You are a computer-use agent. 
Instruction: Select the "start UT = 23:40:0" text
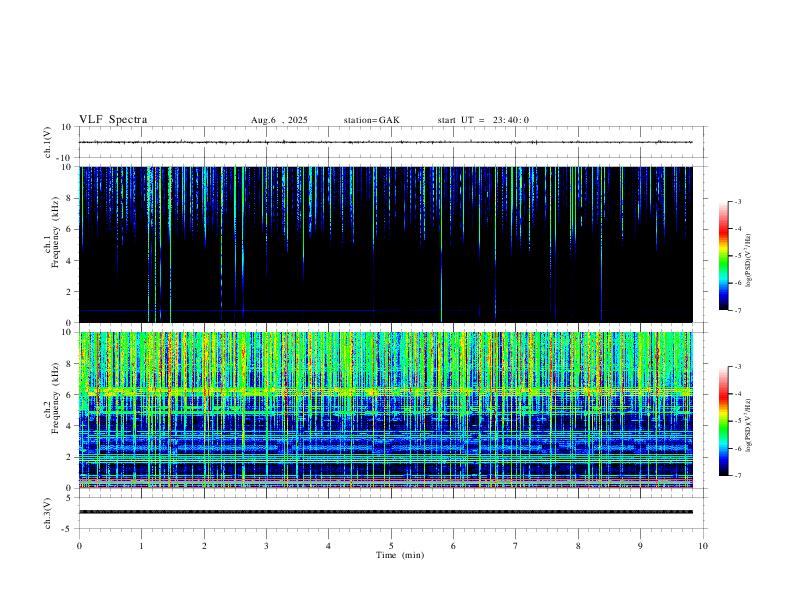[x=483, y=120]
